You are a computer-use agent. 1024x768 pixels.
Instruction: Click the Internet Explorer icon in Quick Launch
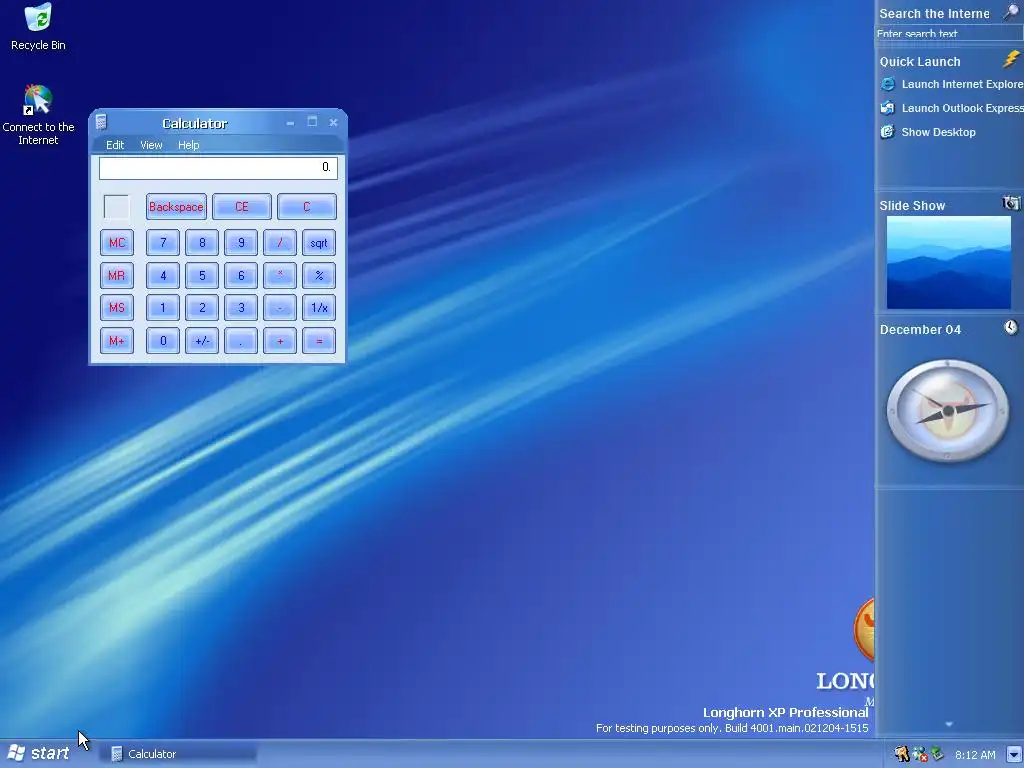click(x=888, y=84)
